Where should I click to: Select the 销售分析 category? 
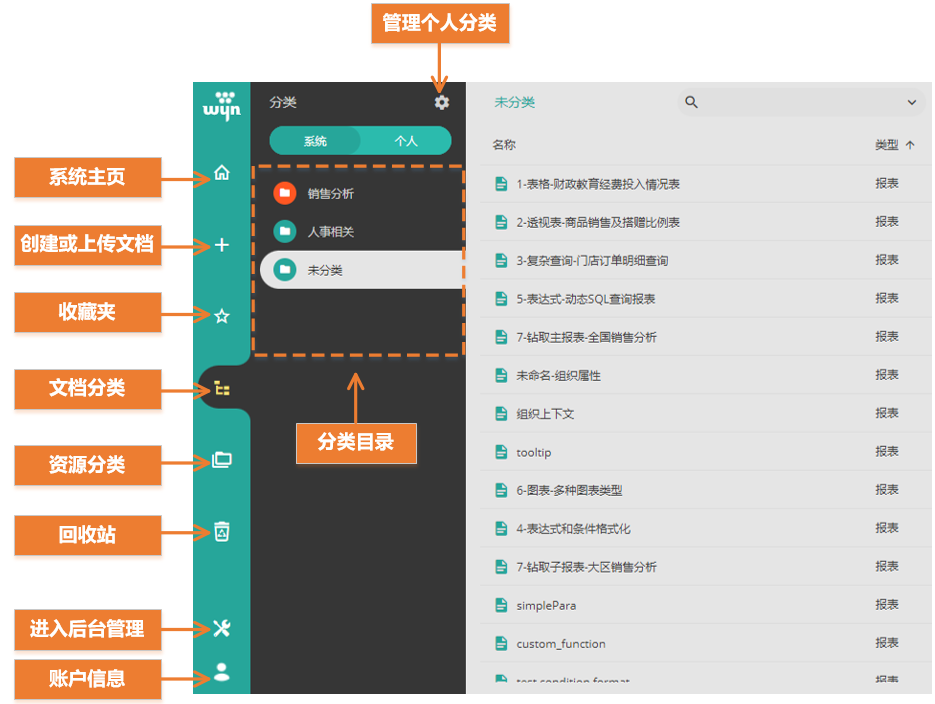(x=363, y=193)
